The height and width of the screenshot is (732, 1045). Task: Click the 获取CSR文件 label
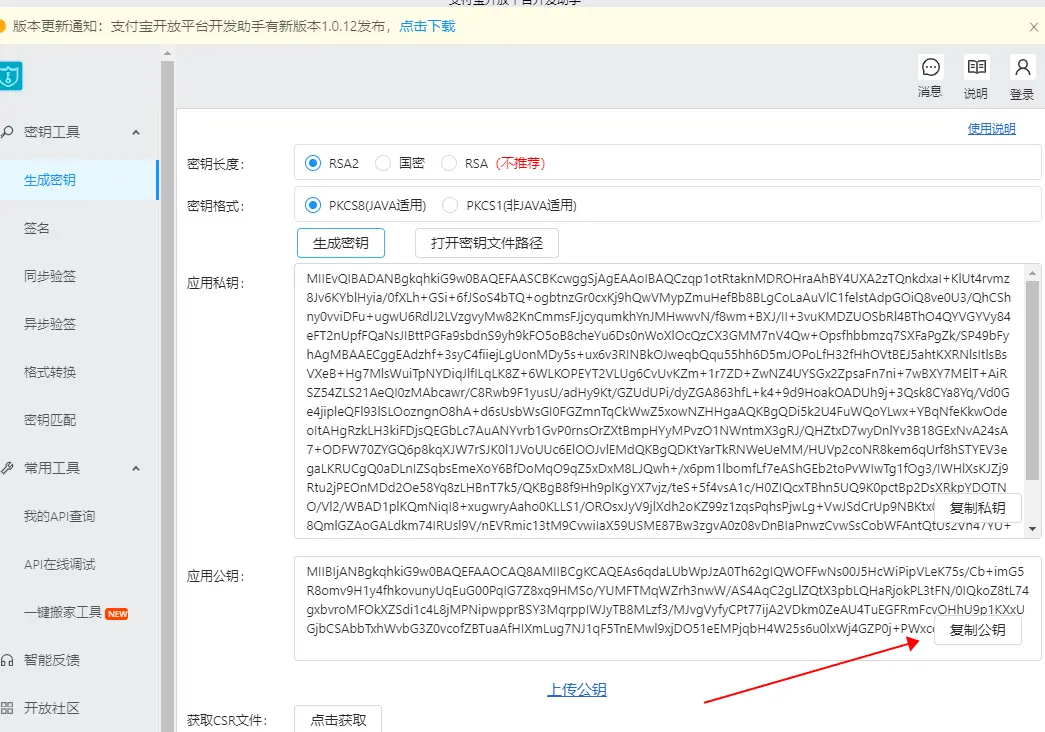[227, 720]
